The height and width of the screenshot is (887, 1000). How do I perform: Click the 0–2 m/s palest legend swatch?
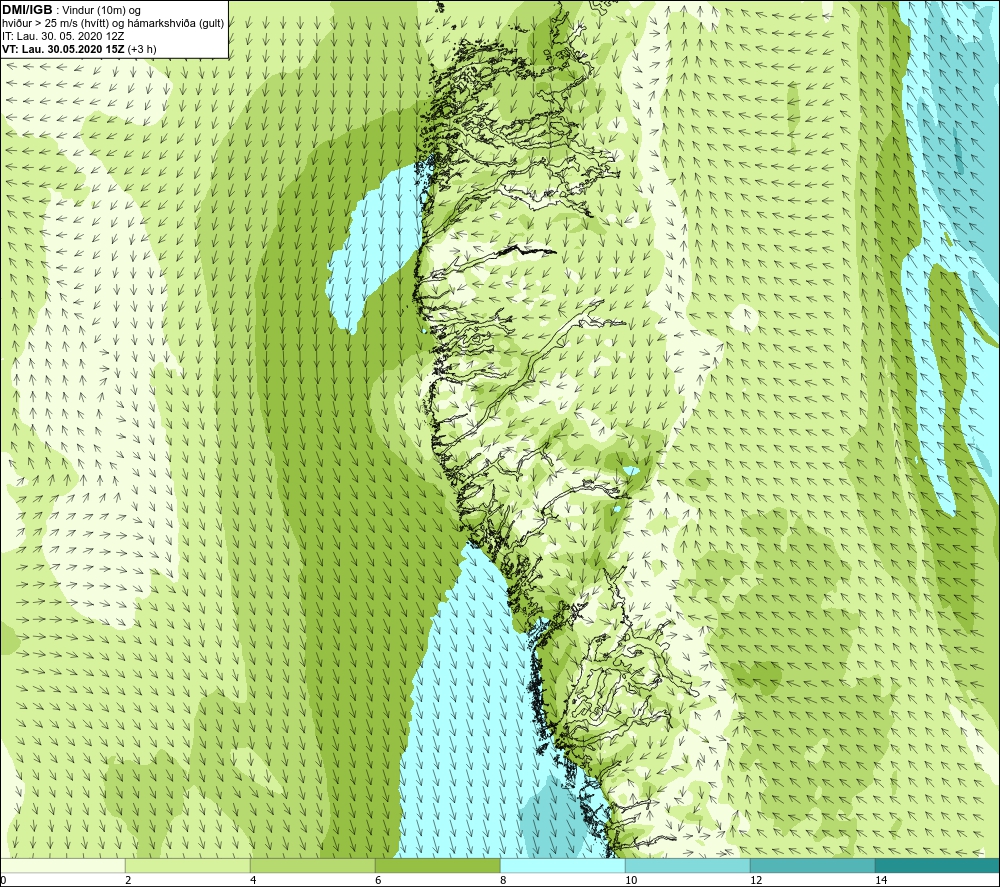(62, 865)
